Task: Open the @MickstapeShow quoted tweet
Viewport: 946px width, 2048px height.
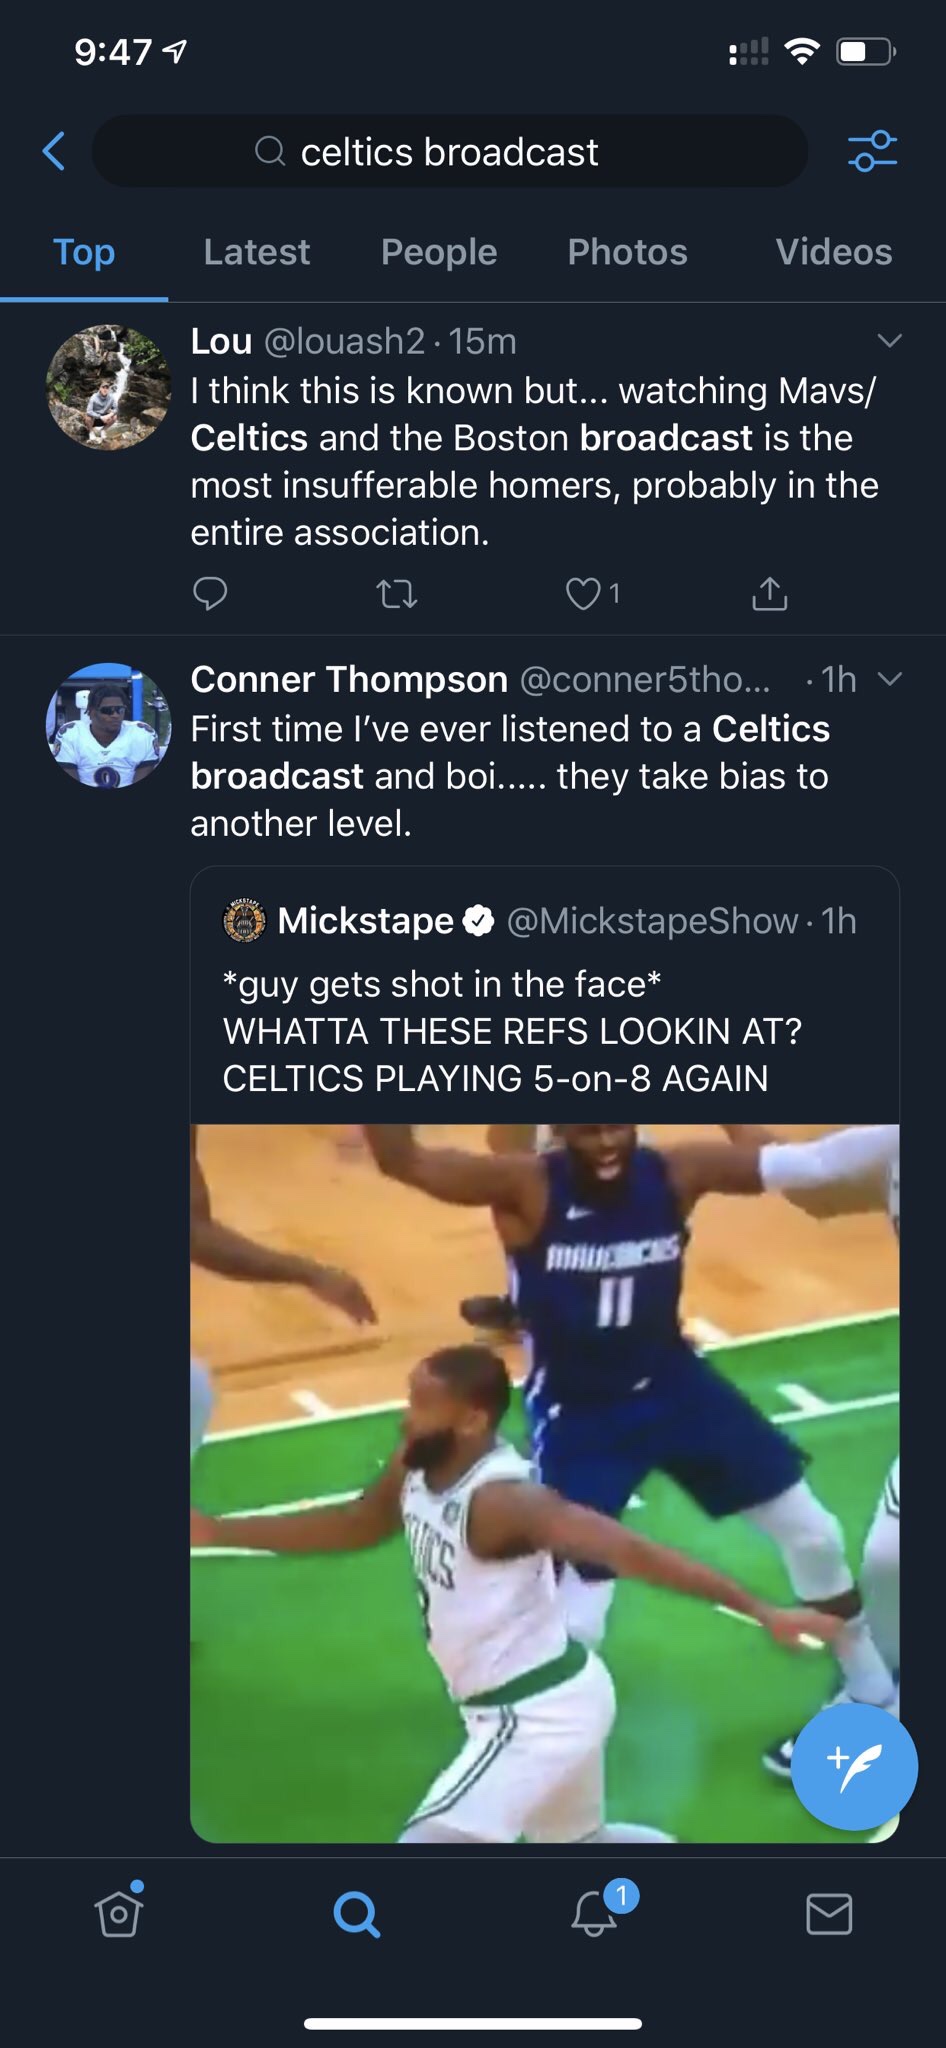Action: [x=544, y=1030]
